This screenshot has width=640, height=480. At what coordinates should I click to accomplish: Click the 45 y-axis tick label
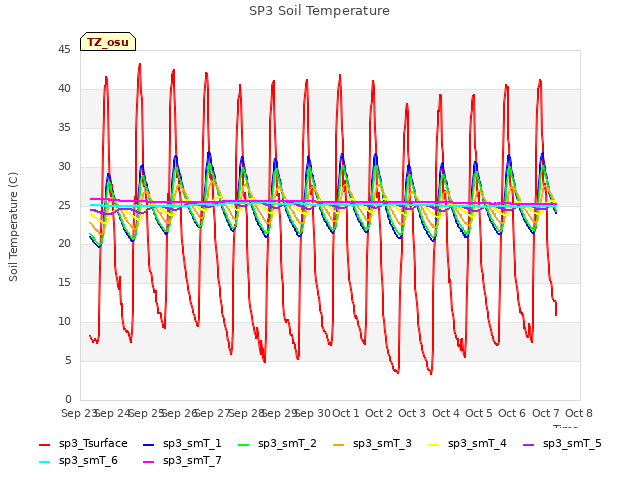pos(64,50)
